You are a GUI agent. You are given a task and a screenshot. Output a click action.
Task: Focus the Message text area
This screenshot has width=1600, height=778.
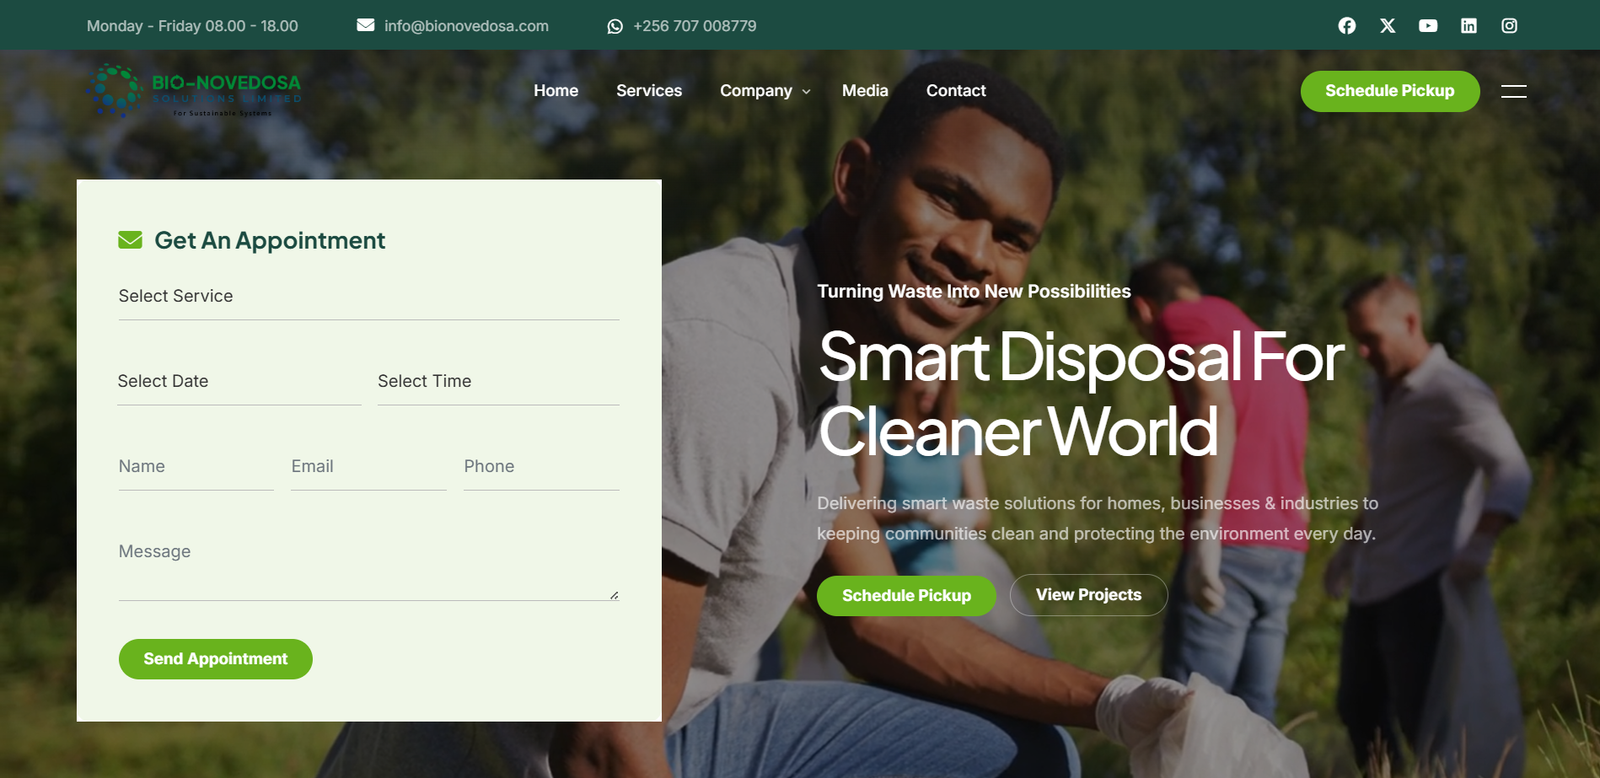(x=369, y=566)
